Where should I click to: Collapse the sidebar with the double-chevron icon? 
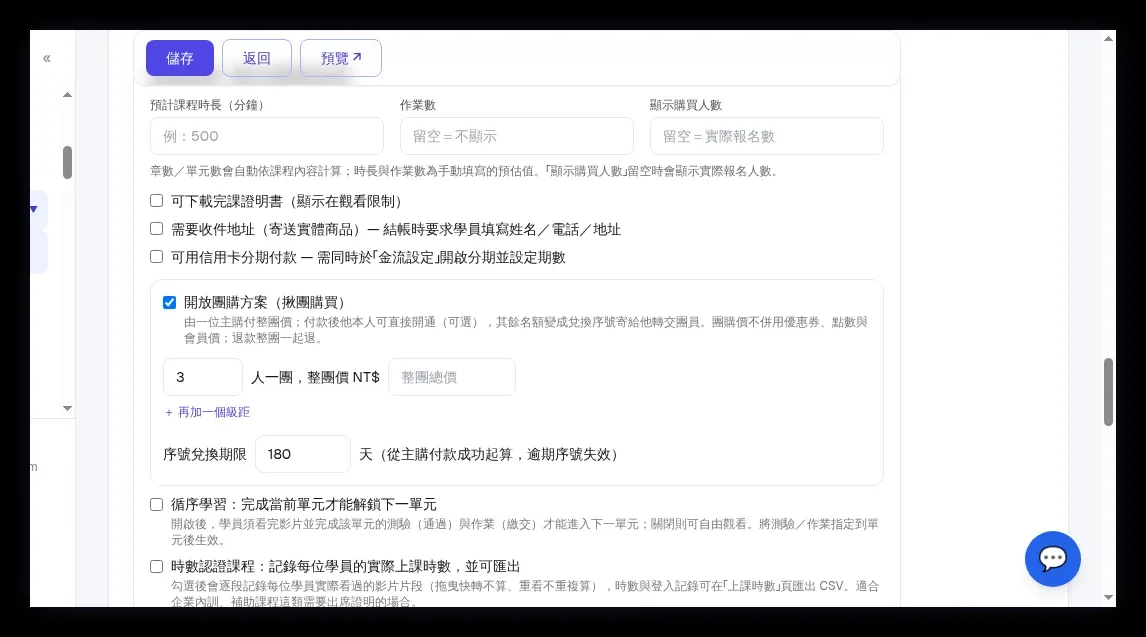tap(47, 58)
